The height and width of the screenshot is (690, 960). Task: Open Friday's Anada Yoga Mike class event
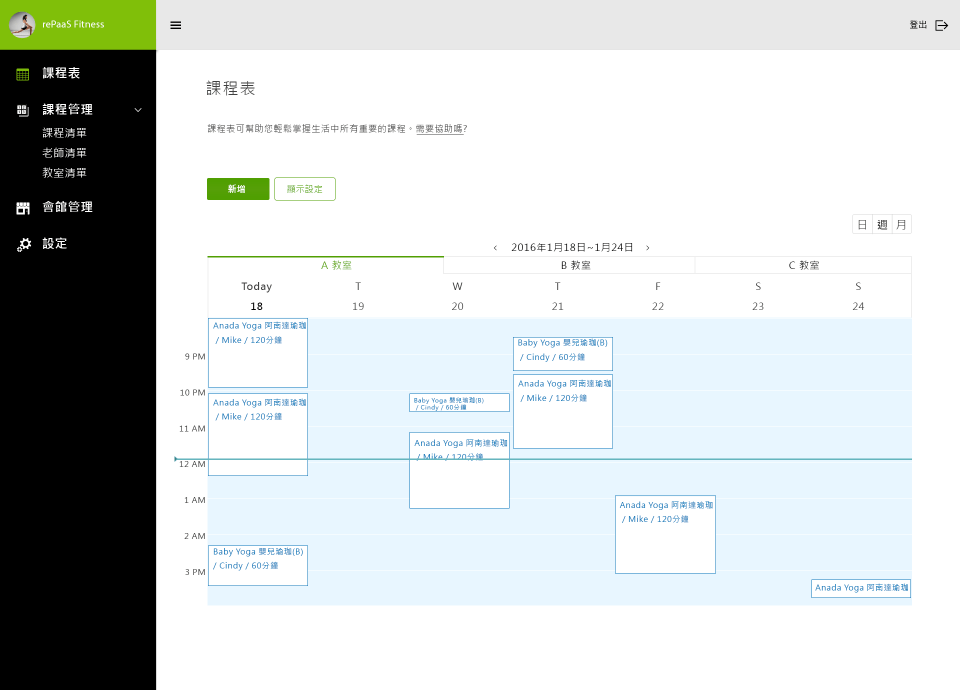(x=665, y=535)
